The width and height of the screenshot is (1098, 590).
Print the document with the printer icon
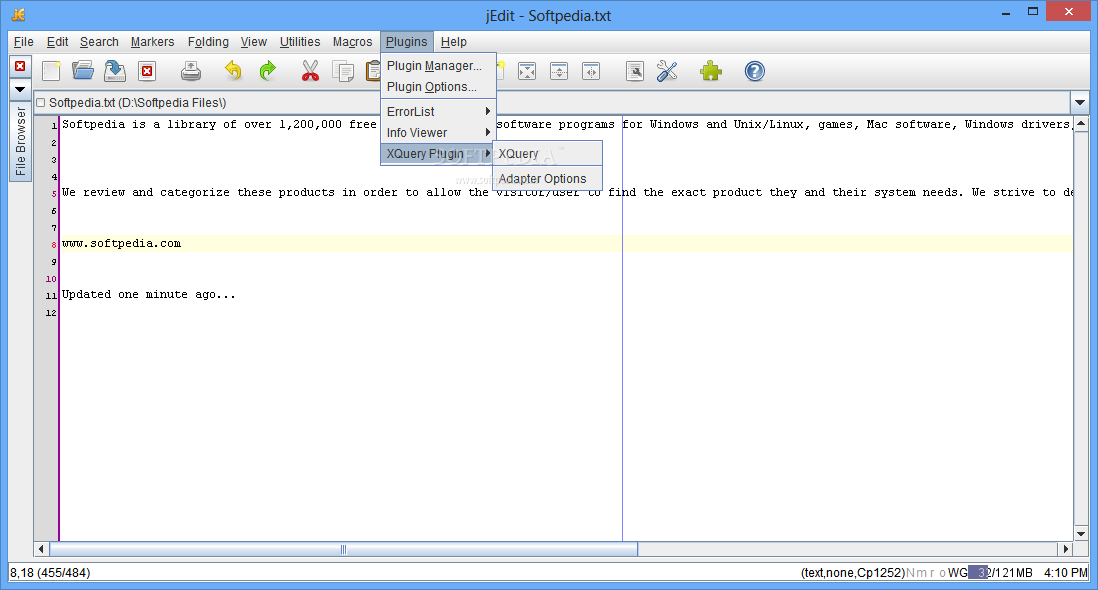point(190,71)
